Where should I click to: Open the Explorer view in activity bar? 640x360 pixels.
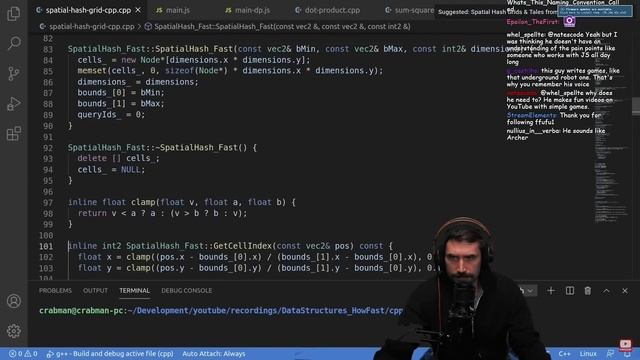pos(13,13)
